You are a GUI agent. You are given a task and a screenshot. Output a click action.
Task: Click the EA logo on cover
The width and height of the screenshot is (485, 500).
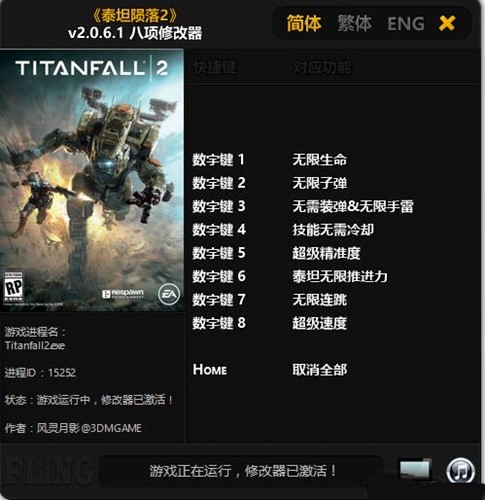(x=169, y=294)
